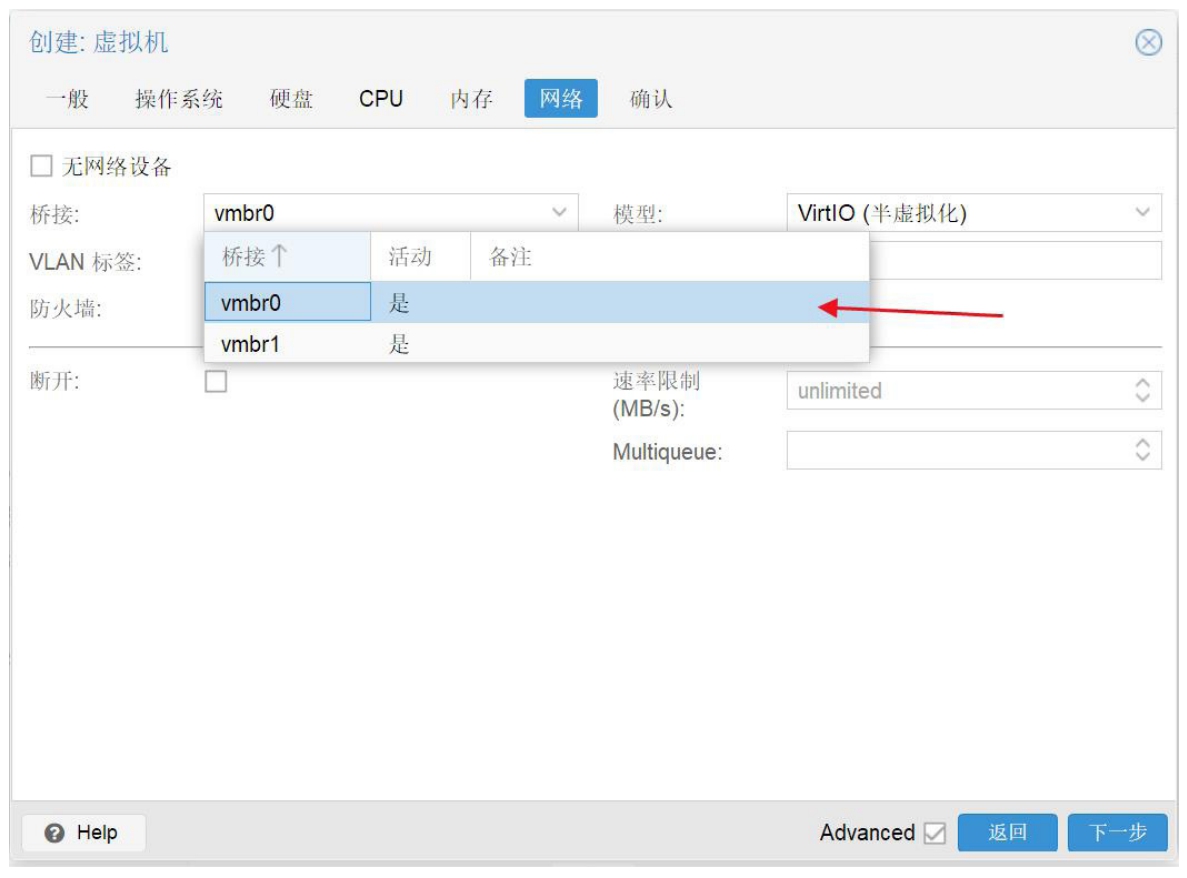Switch to the 一般 tab
This screenshot has width=1187, height=878.
(x=67, y=99)
